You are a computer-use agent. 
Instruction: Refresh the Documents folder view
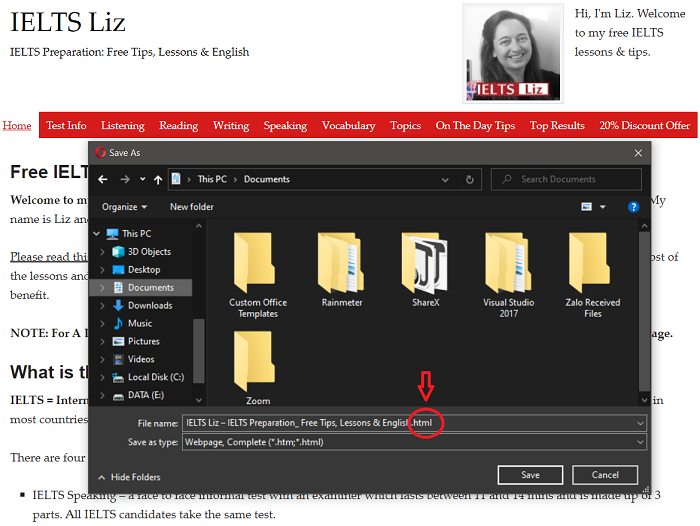point(470,180)
